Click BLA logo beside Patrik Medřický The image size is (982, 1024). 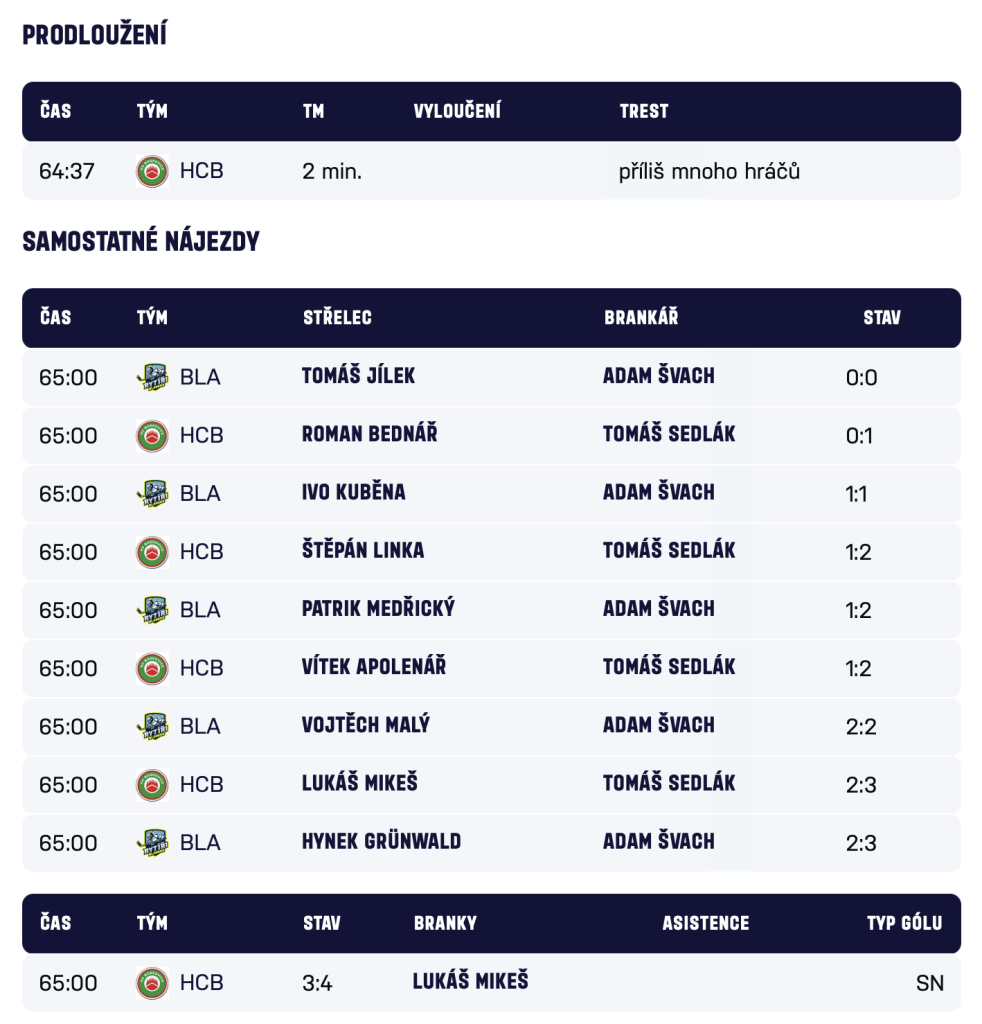[x=152, y=609]
